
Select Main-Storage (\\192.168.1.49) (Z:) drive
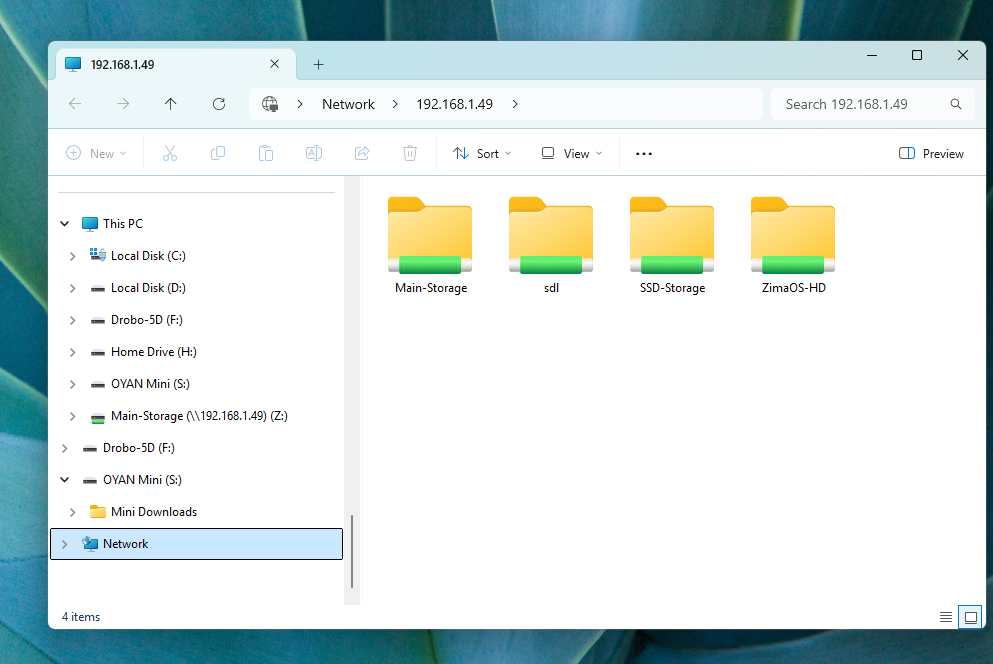coord(199,416)
